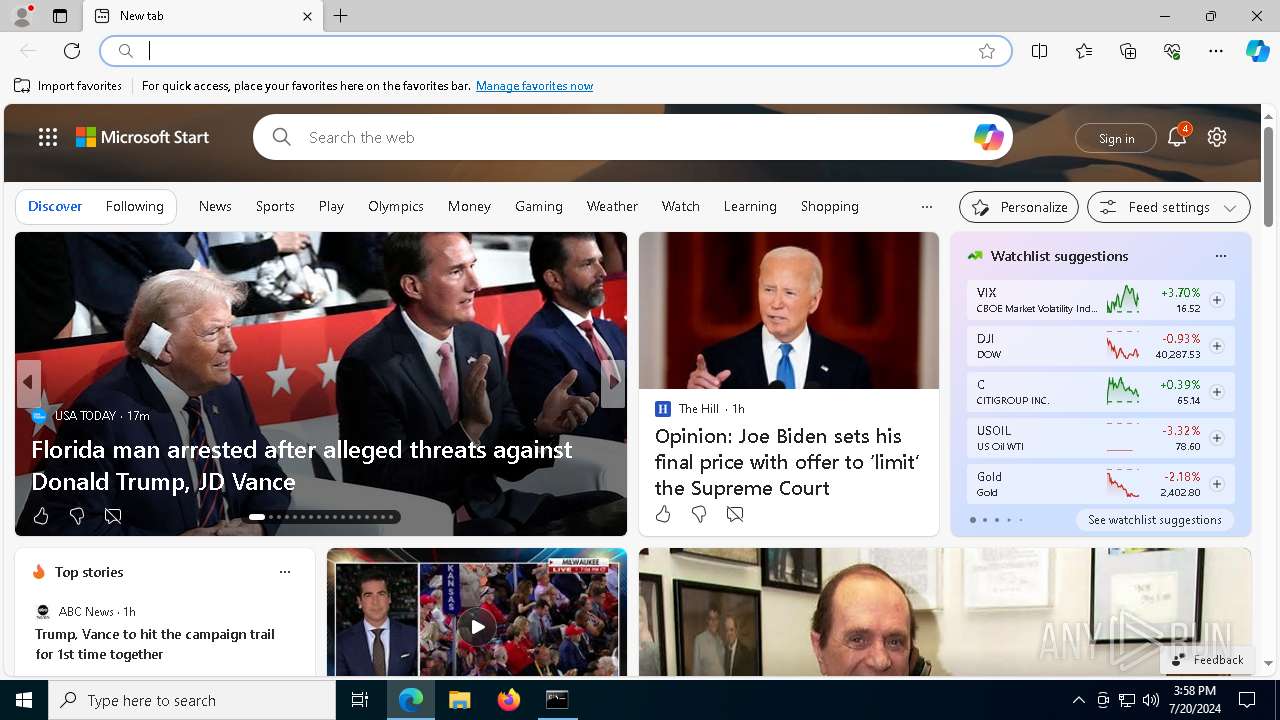Add VIX to watchlist
Screen dimensions: 1280x720
(x=1217, y=300)
